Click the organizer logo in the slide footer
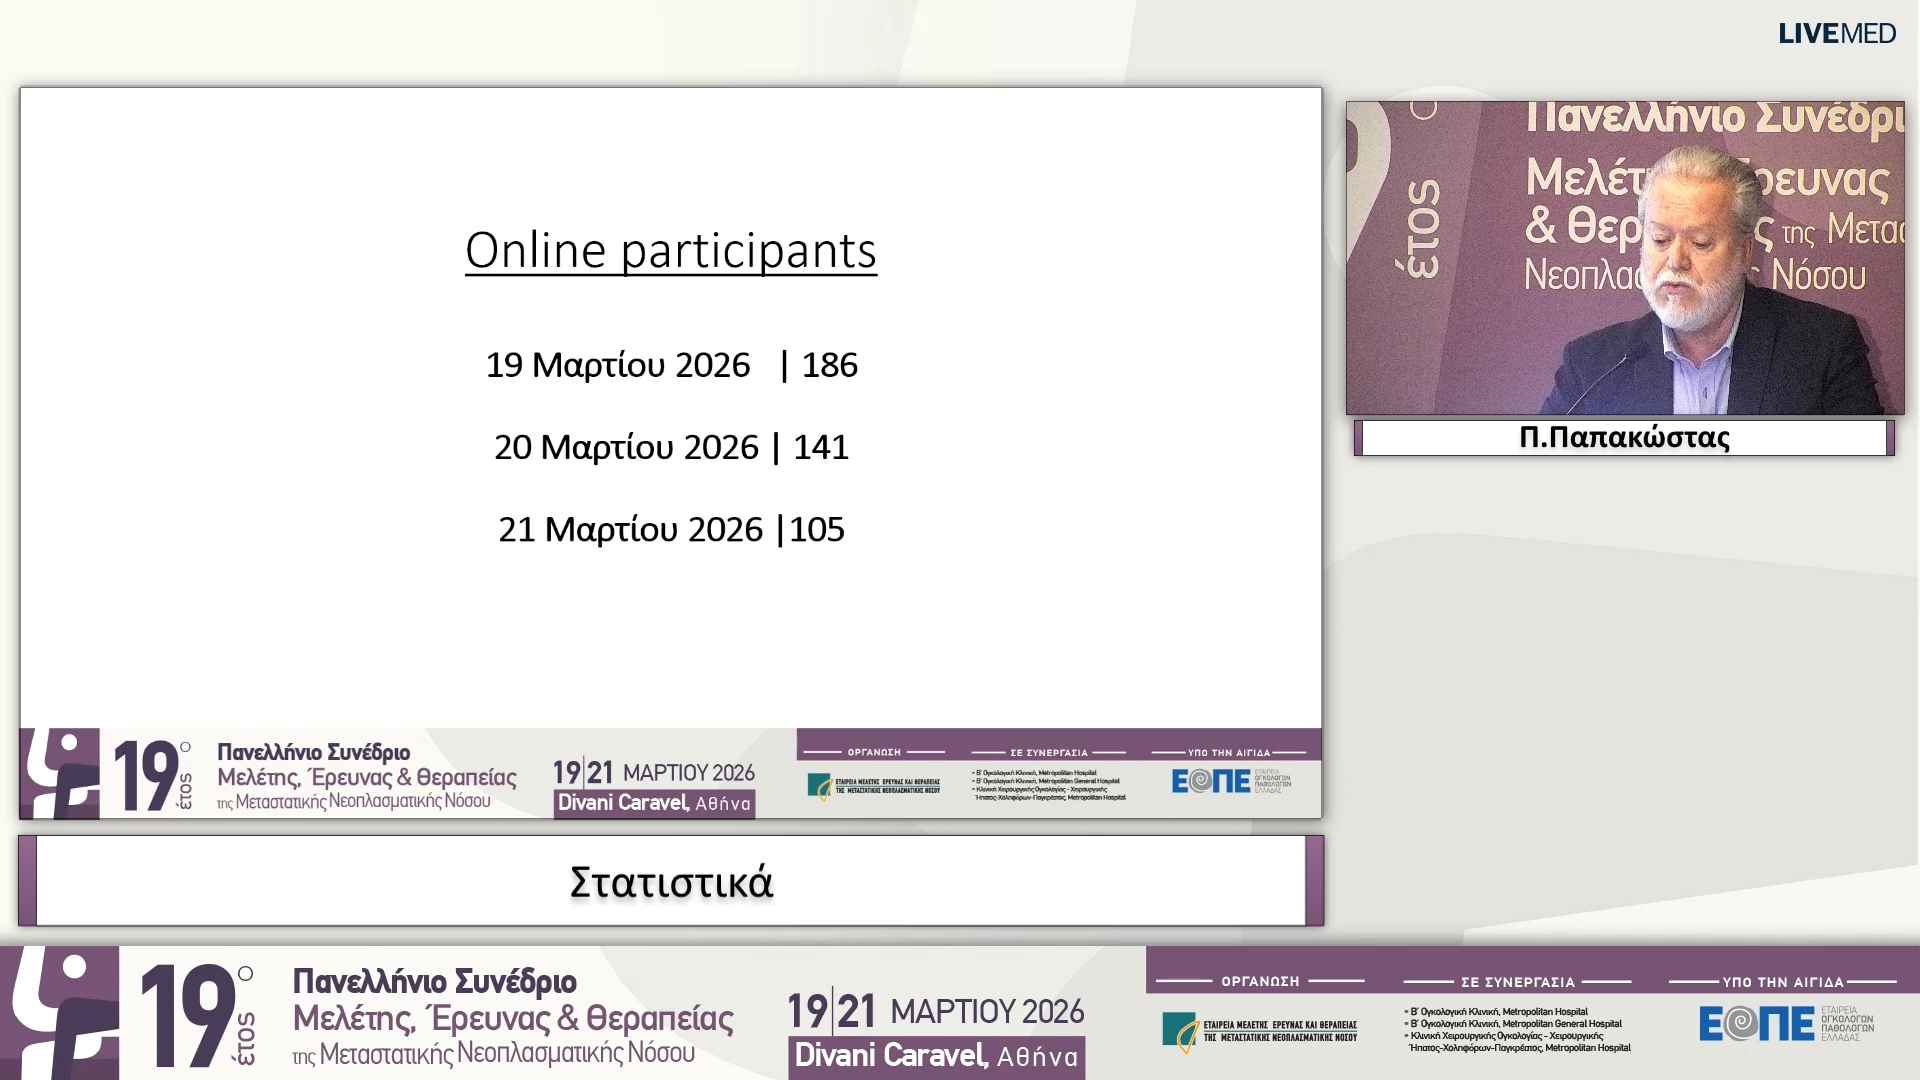The image size is (1920, 1080). [x=873, y=787]
